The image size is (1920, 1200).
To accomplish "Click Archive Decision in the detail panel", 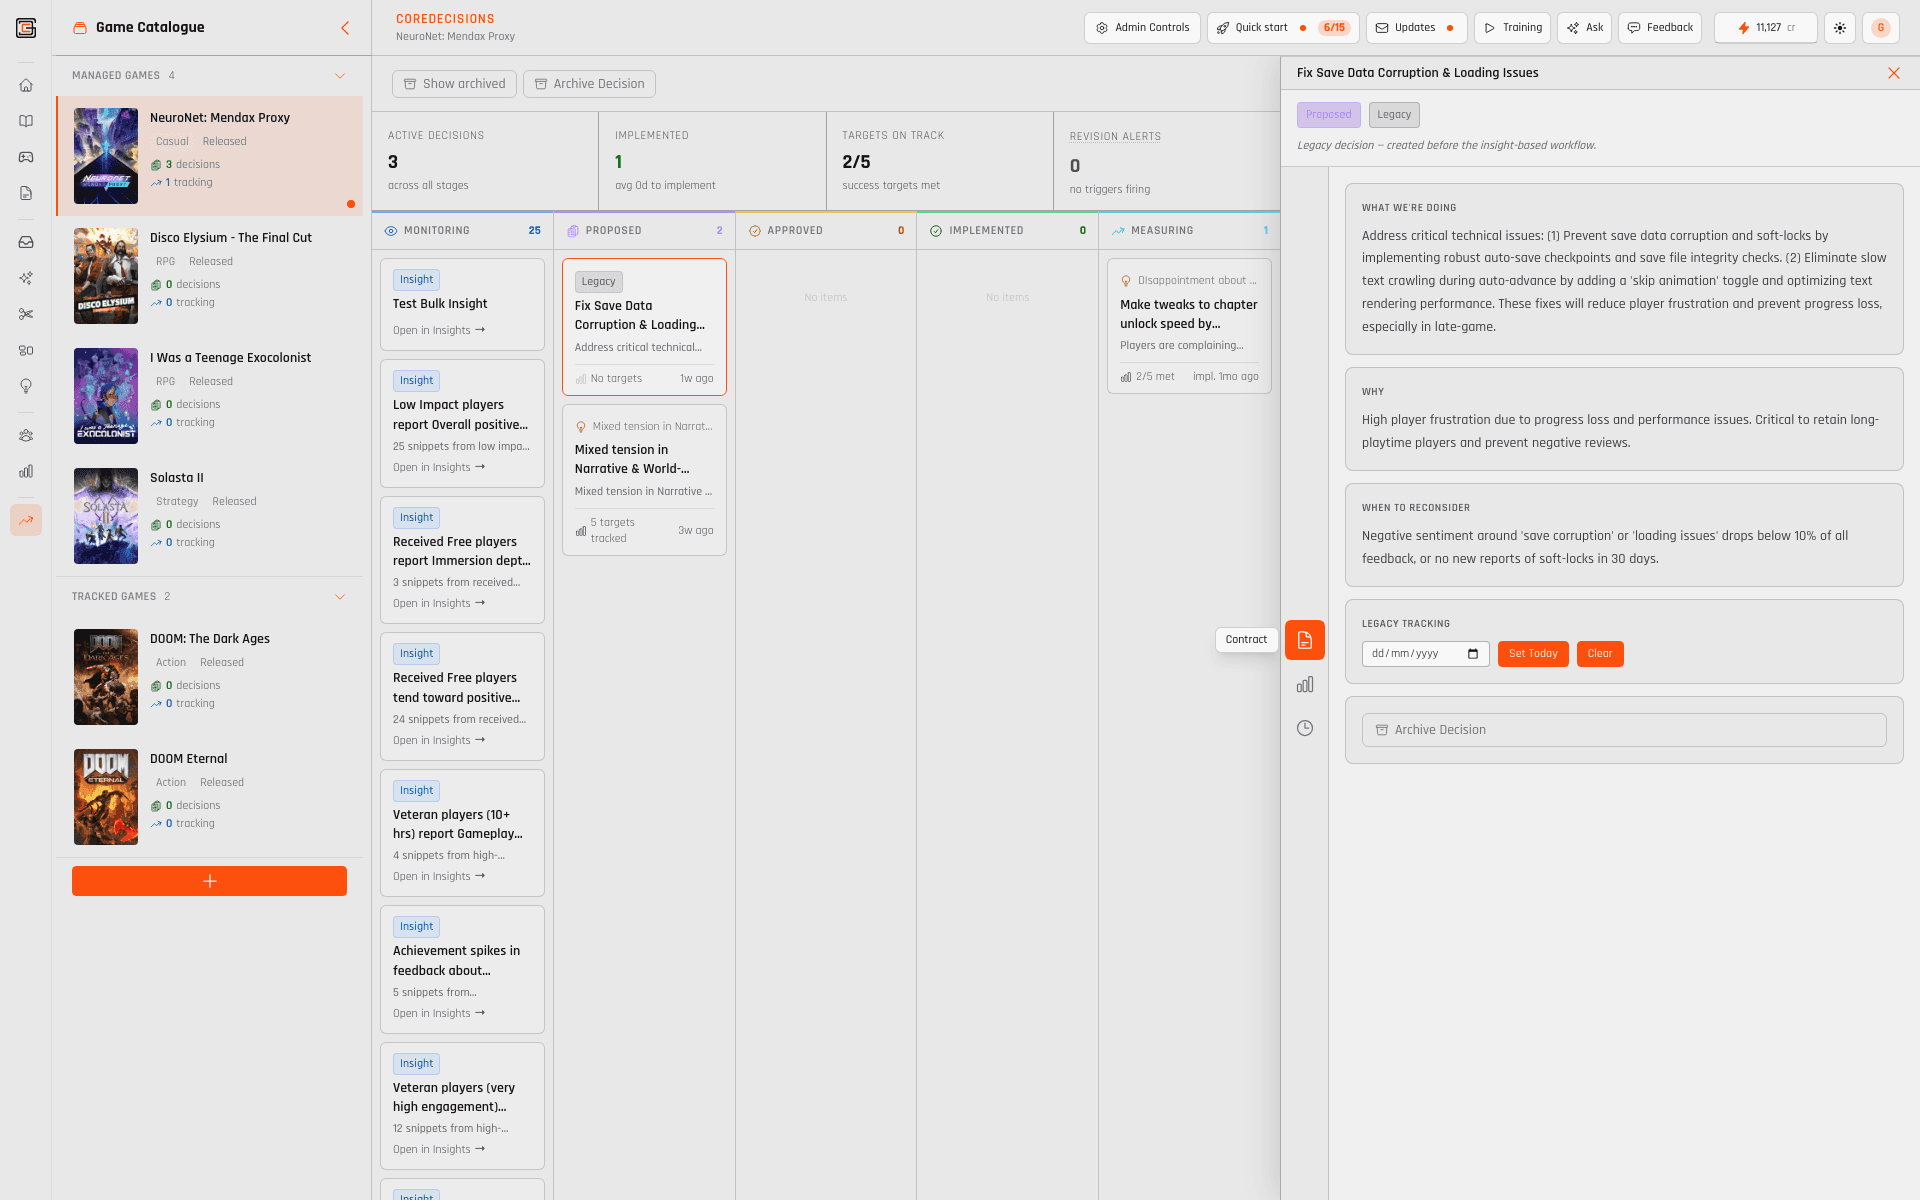I will coord(1623,730).
